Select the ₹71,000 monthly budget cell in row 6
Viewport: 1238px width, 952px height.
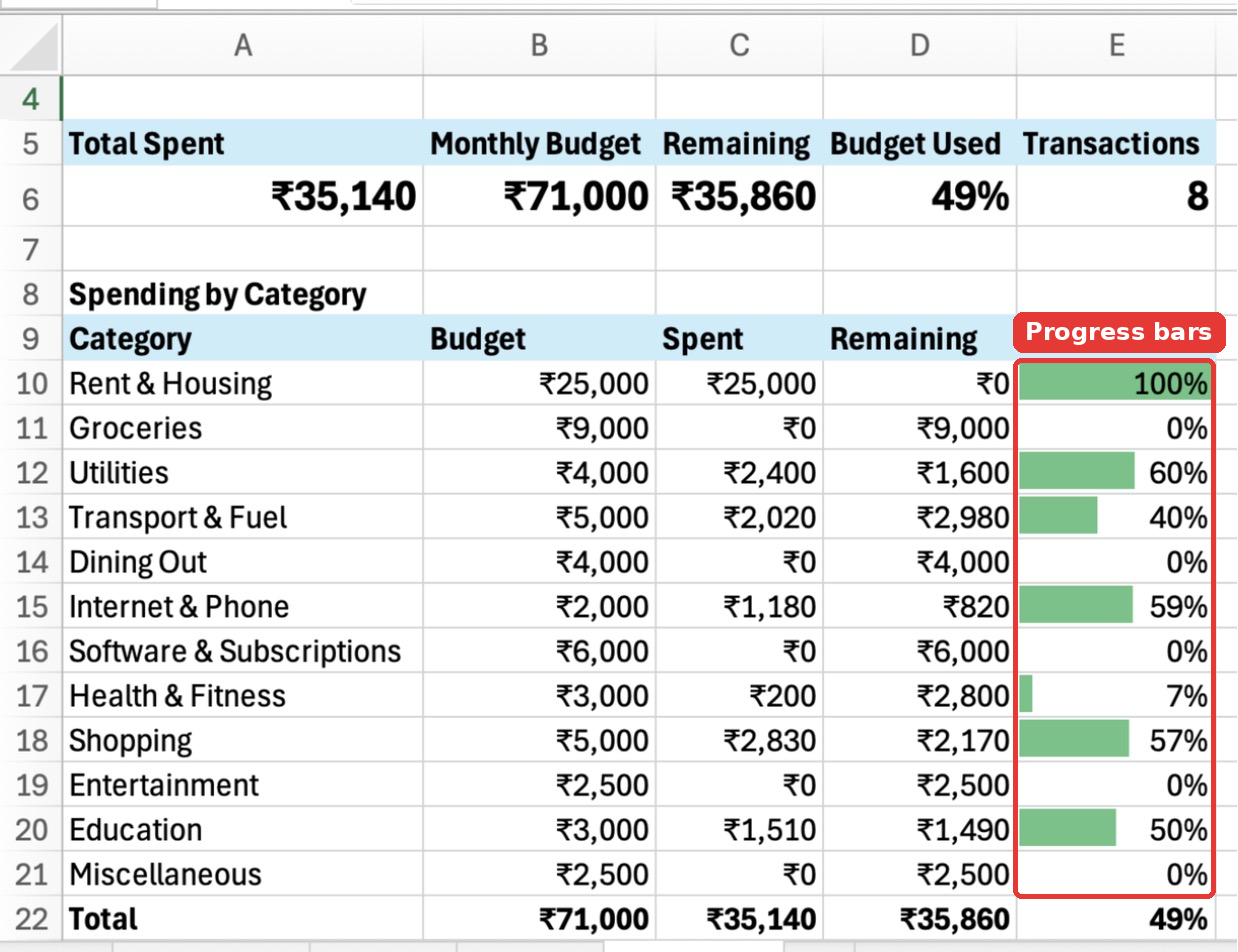540,197
